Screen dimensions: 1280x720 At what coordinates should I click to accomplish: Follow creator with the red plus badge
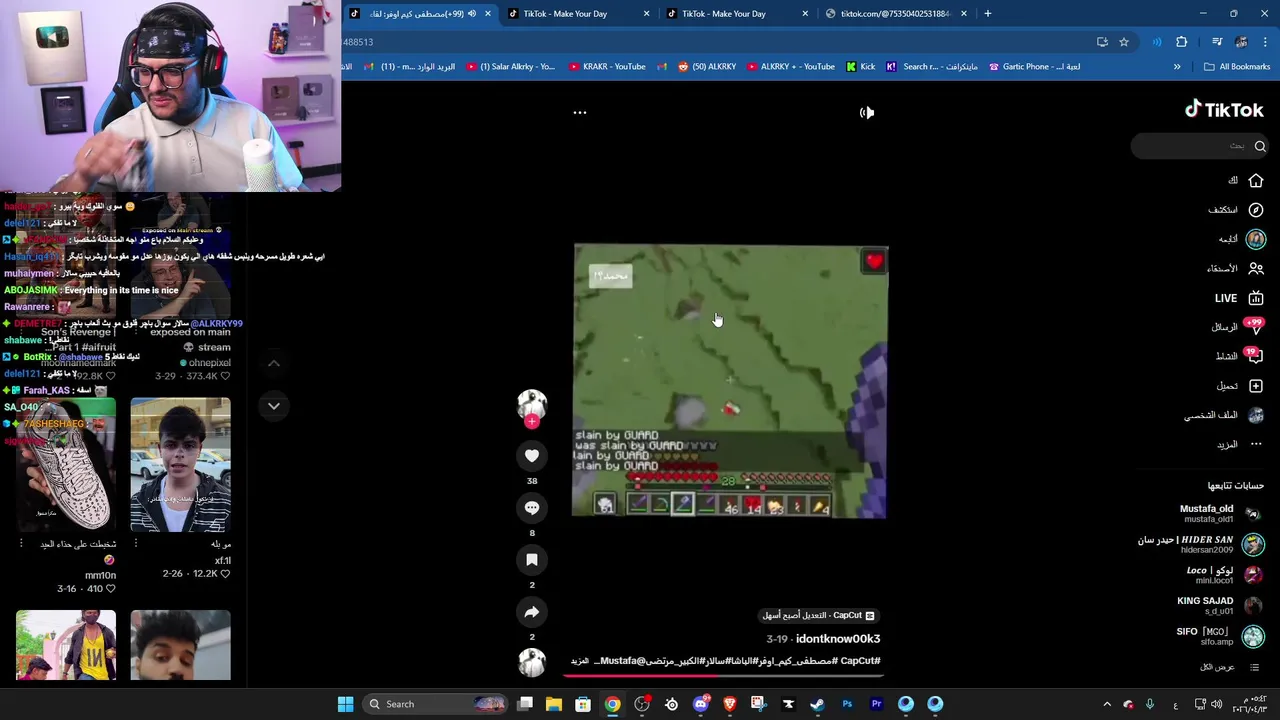coord(532,422)
